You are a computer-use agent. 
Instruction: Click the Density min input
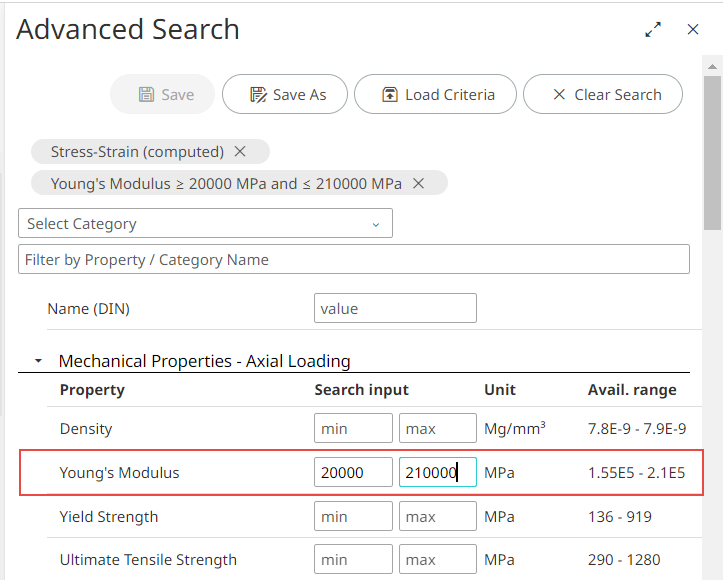[x=353, y=429]
